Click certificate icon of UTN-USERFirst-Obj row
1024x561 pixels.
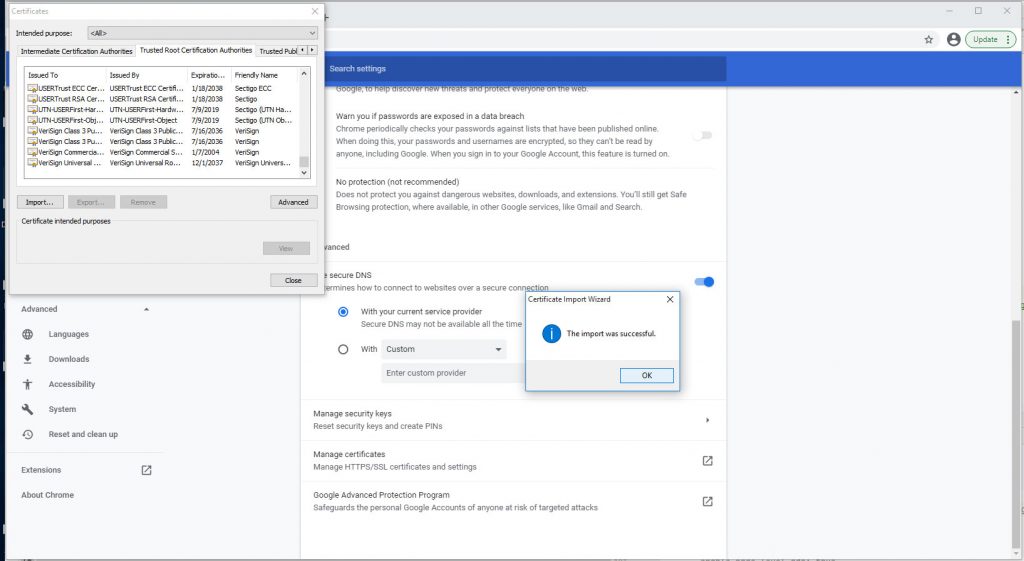[x=32, y=120]
